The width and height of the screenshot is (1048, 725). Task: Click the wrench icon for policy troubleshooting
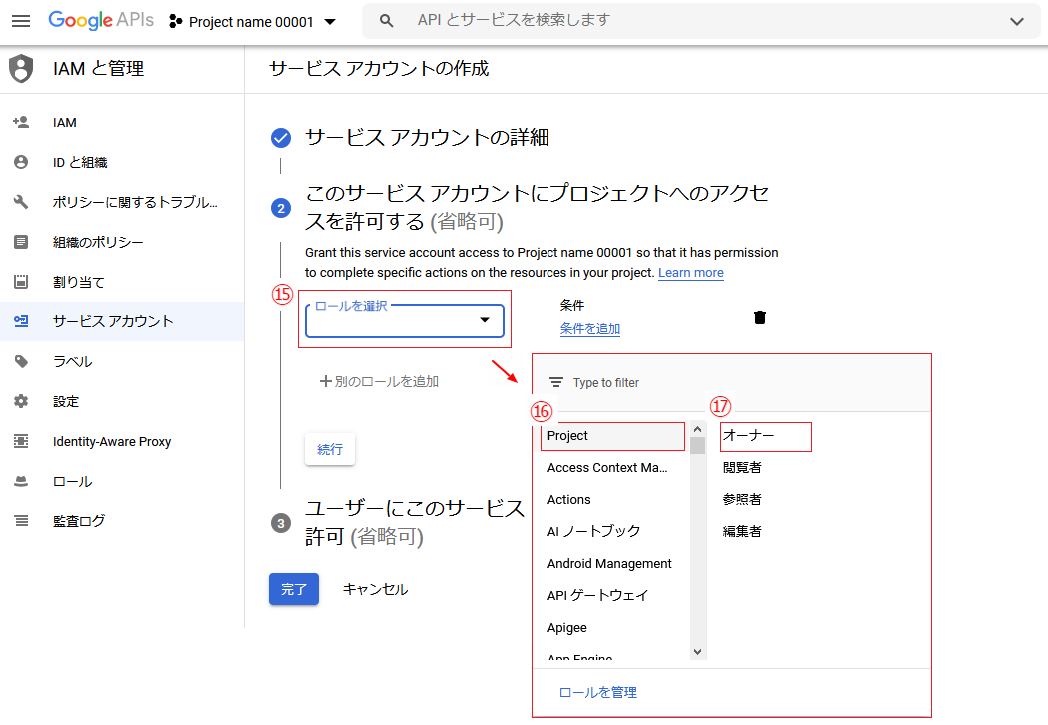(x=21, y=202)
